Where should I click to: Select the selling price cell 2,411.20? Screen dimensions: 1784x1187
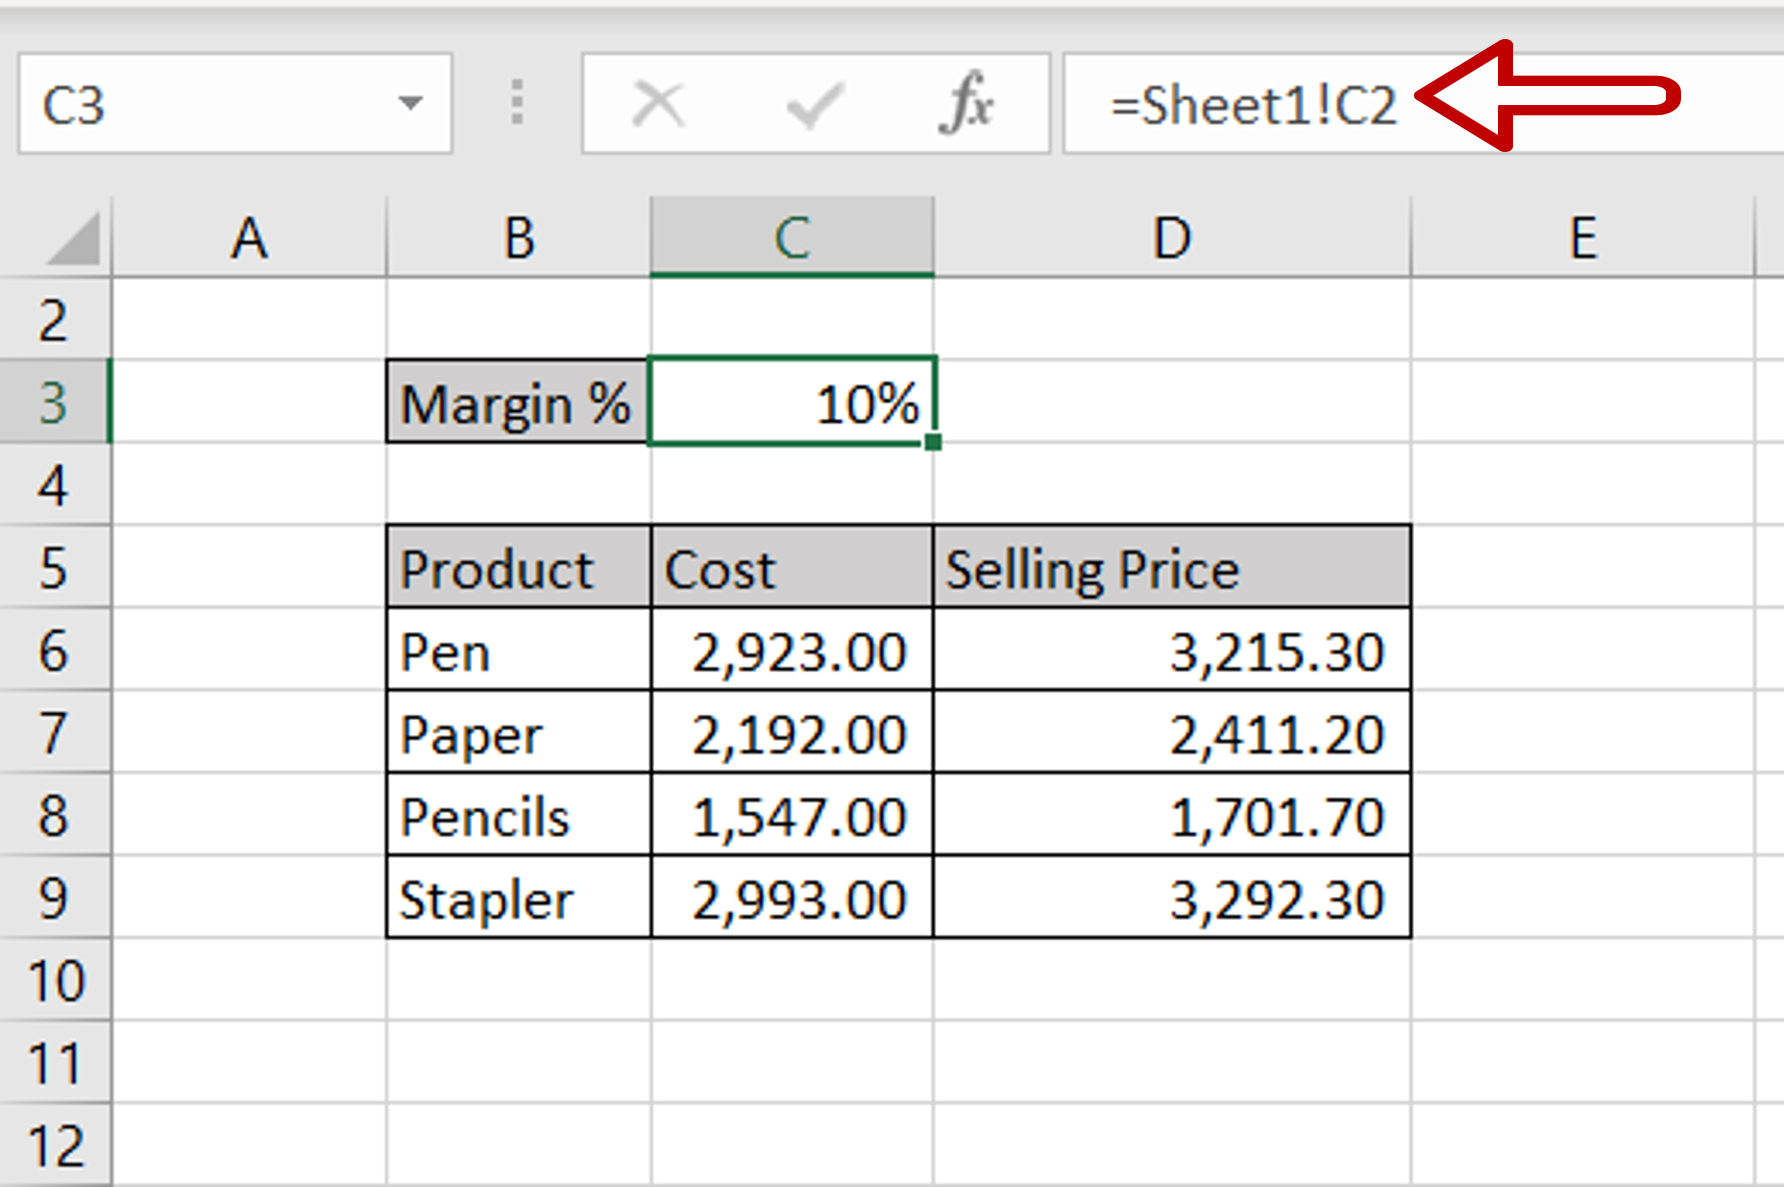pos(1172,732)
